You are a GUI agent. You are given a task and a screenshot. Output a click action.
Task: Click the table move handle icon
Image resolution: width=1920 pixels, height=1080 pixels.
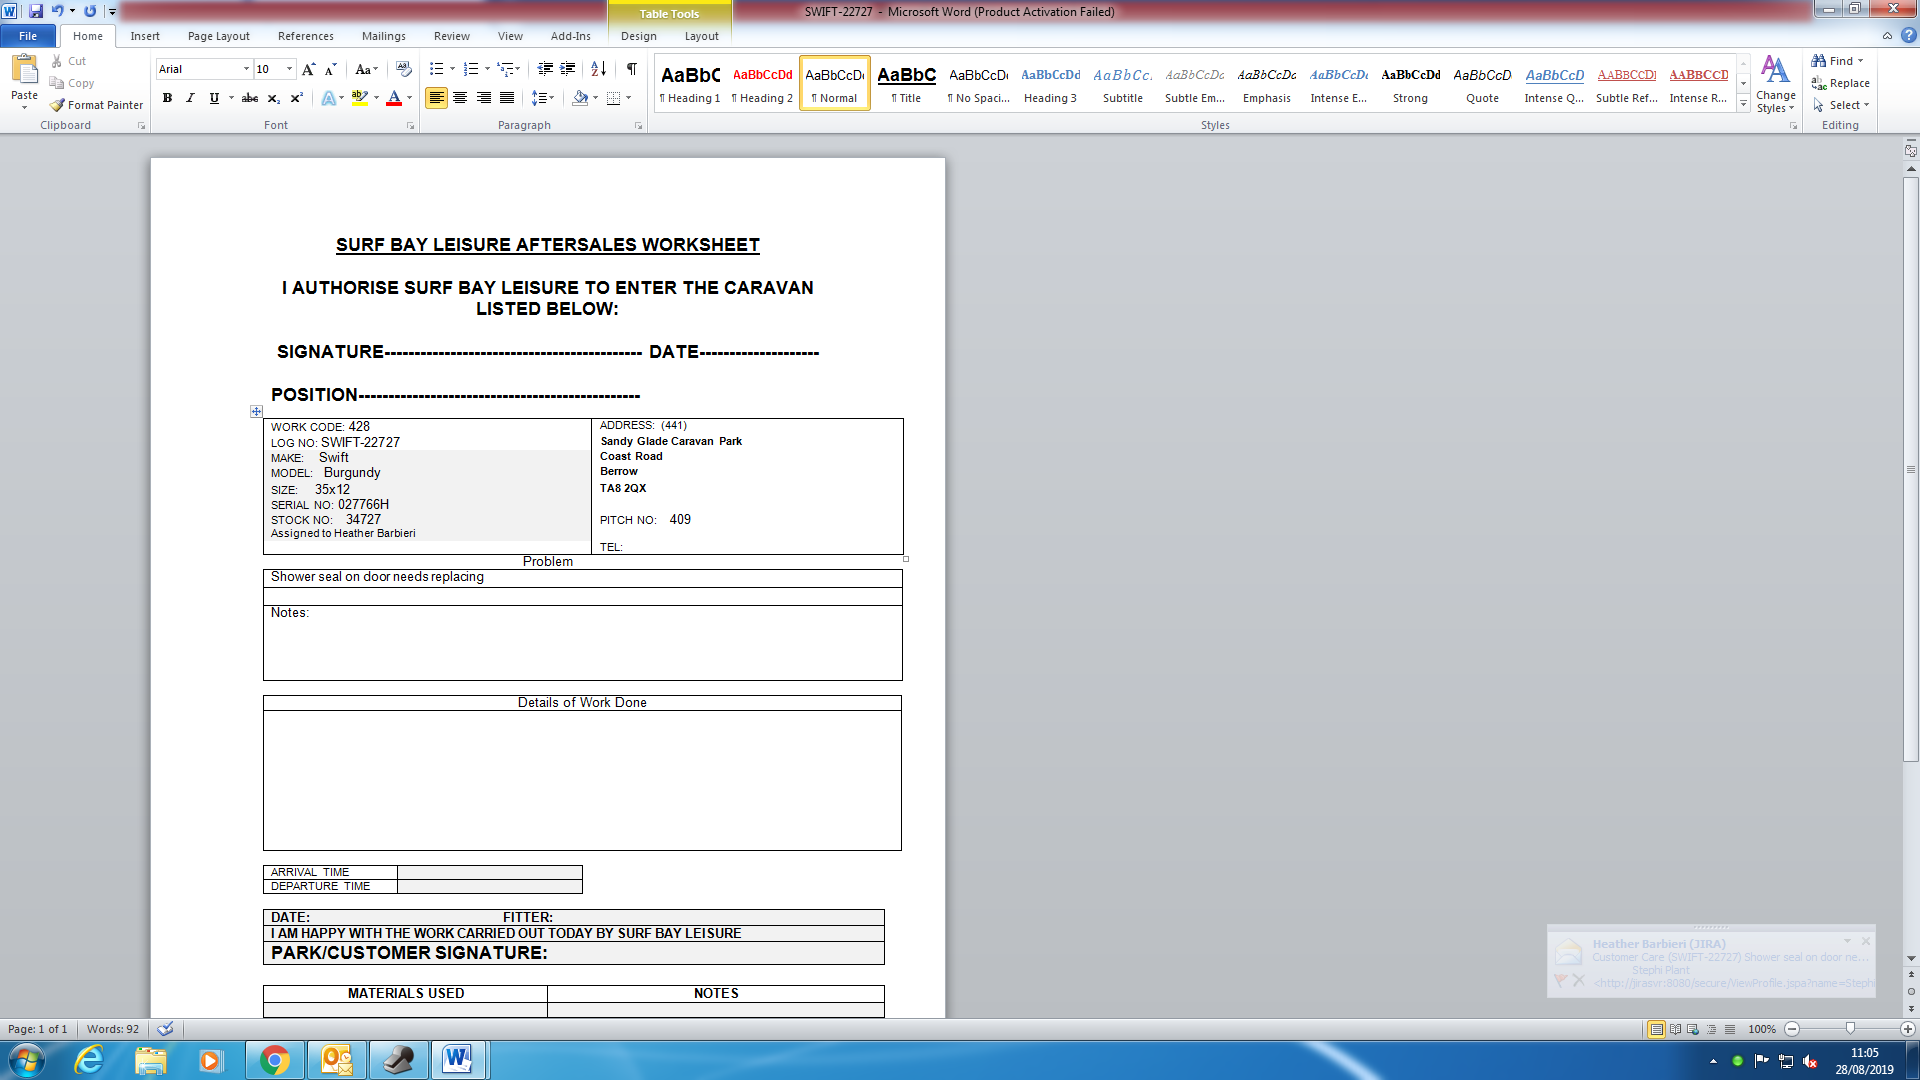256,411
